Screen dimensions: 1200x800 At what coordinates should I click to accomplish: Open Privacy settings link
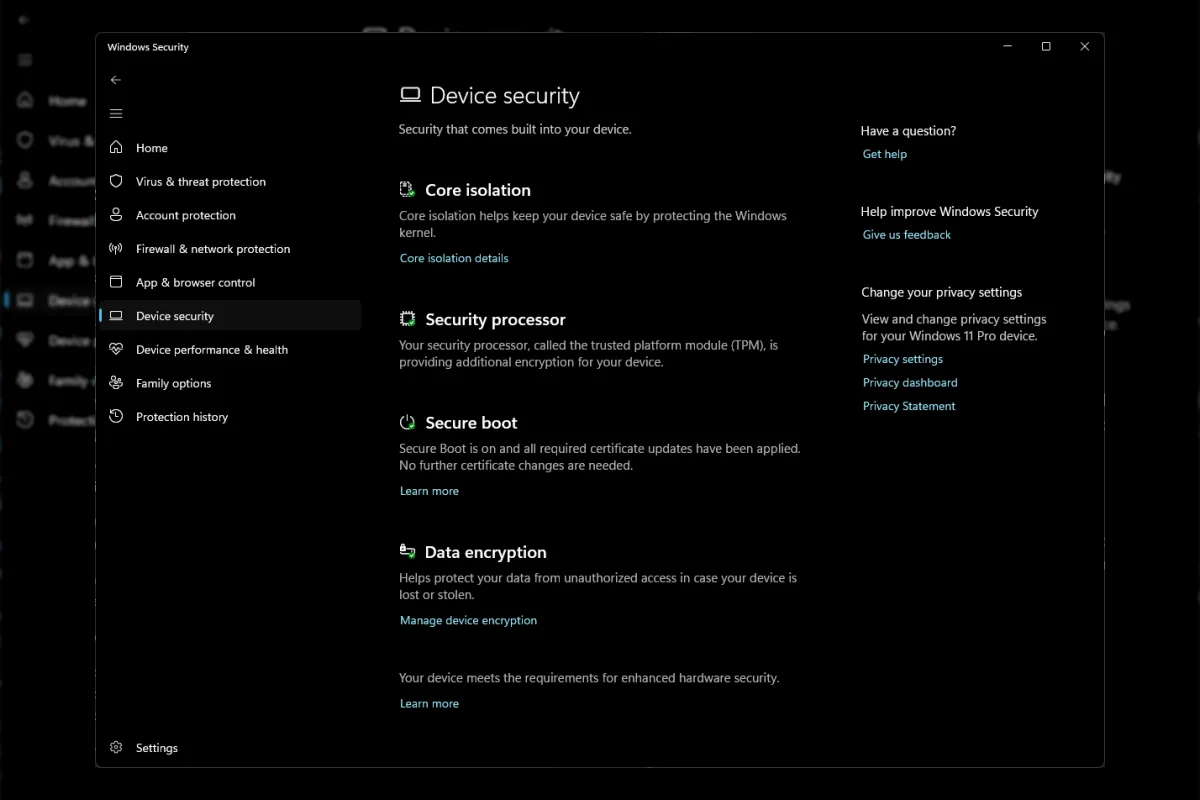tap(903, 359)
